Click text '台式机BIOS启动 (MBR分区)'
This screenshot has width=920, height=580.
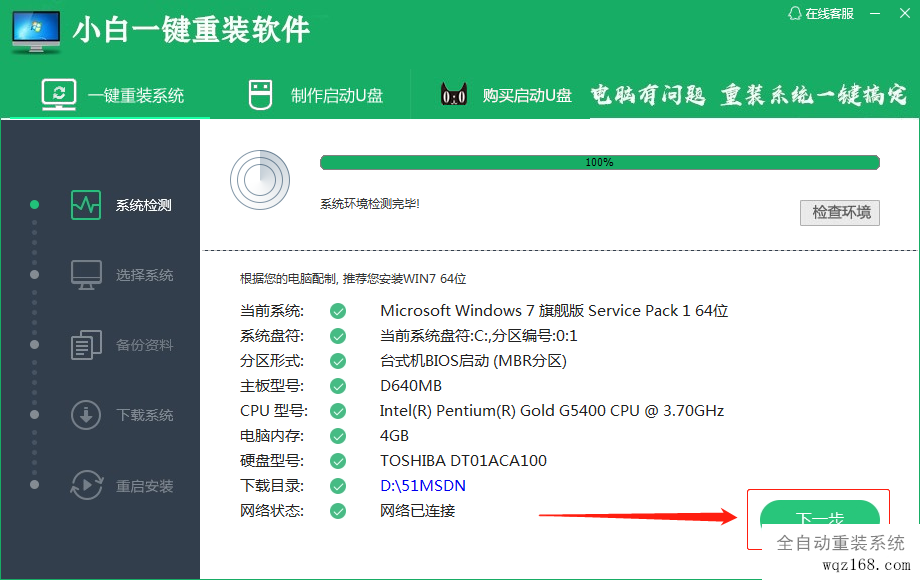pos(473,361)
